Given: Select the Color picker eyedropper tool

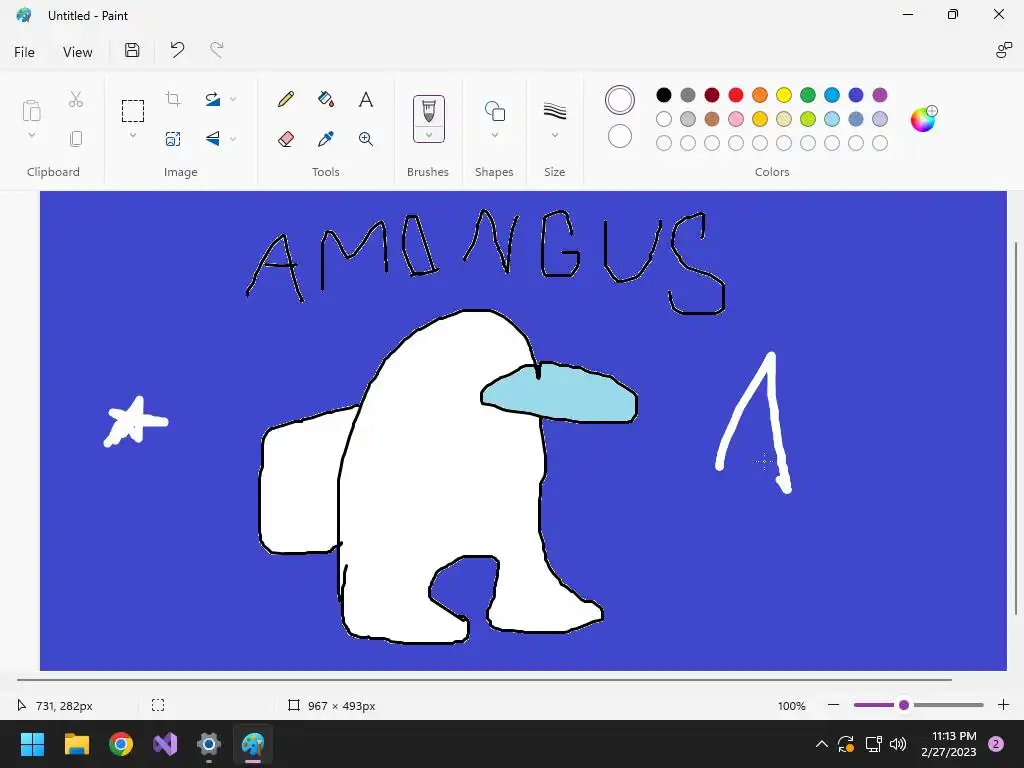Looking at the screenshot, I should 326,138.
